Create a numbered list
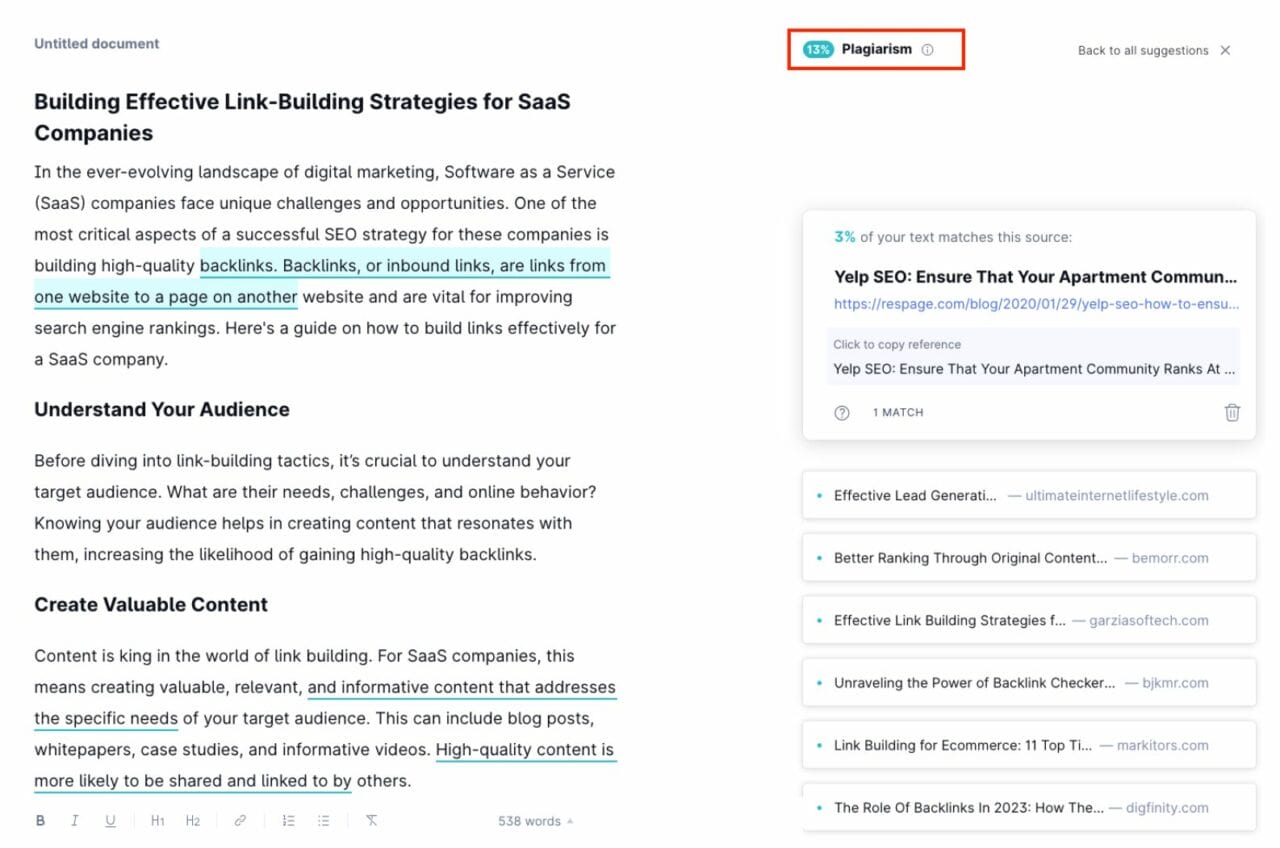The width and height of the screenshot is (1280, 848). point(288,820)
